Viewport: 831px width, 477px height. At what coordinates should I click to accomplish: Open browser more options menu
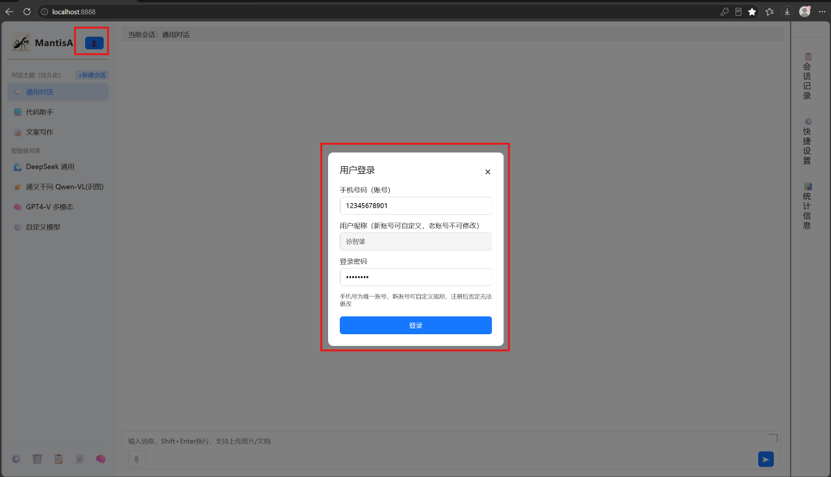point(822,12)
